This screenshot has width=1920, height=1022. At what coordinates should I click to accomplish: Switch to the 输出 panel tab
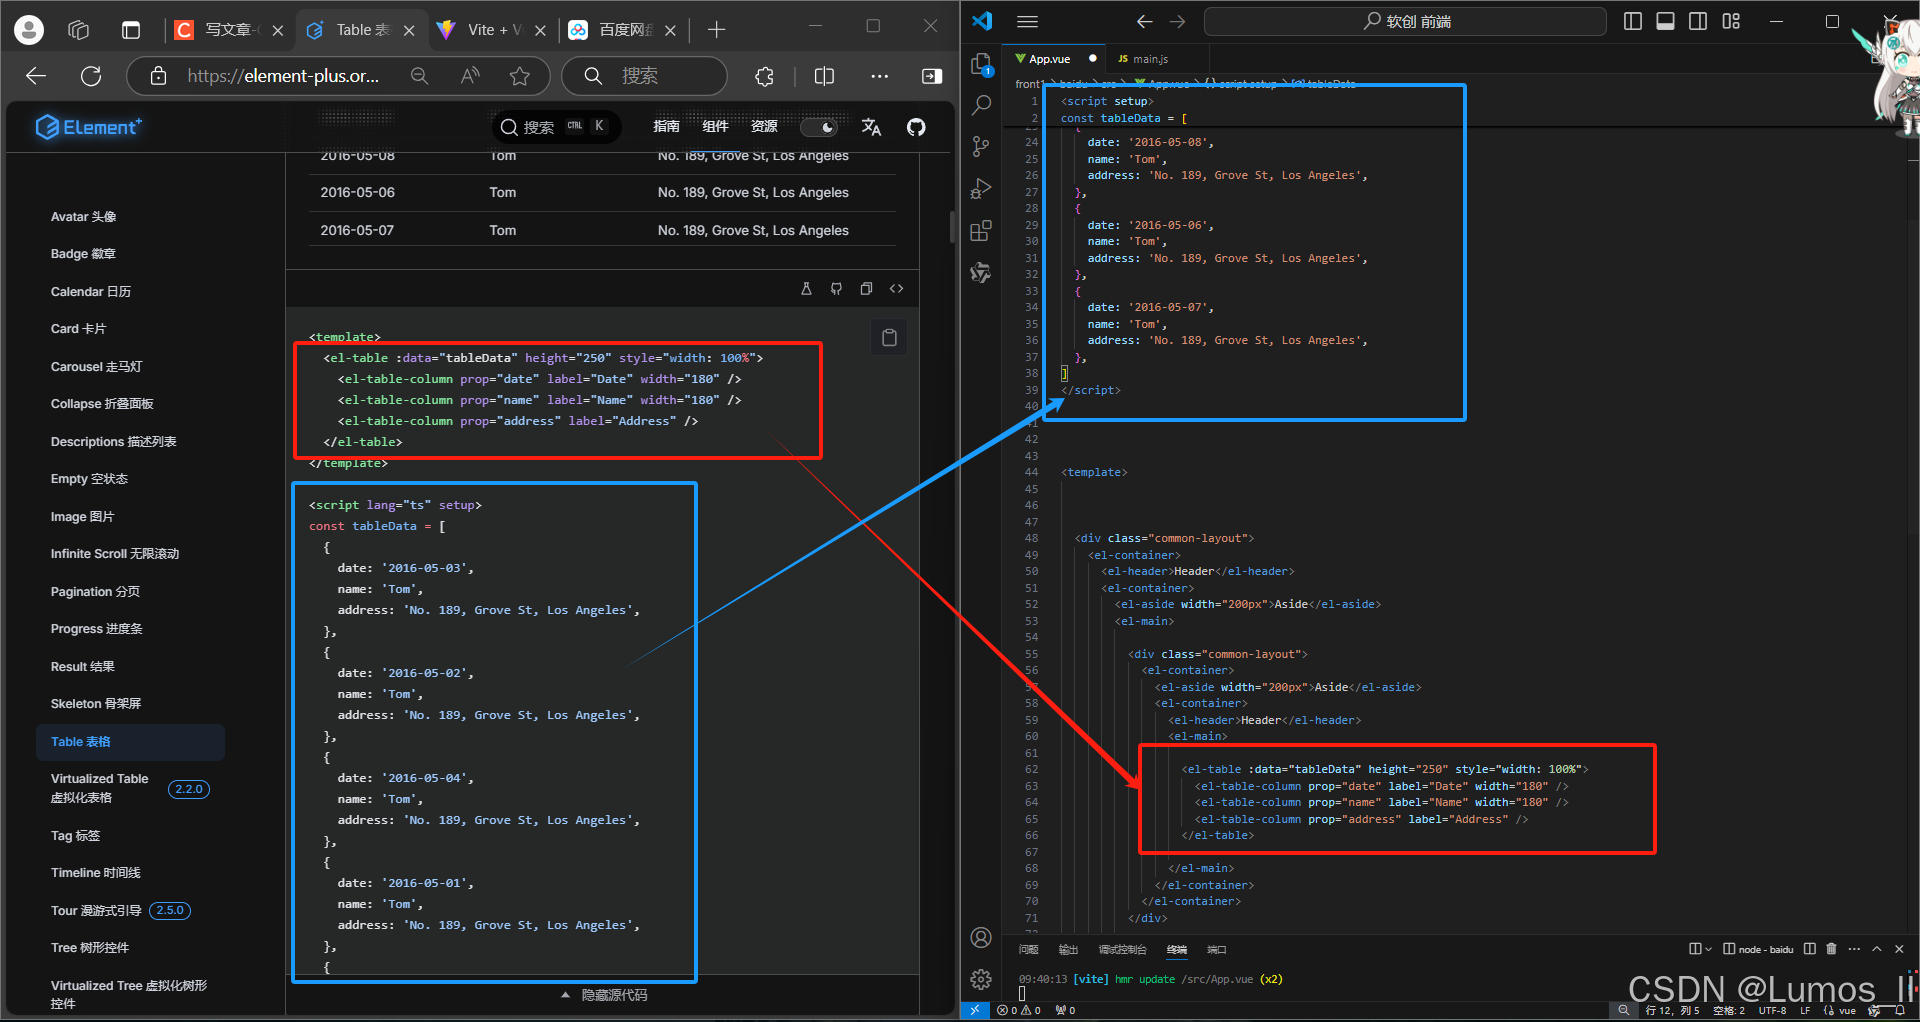pos(1068,950)
